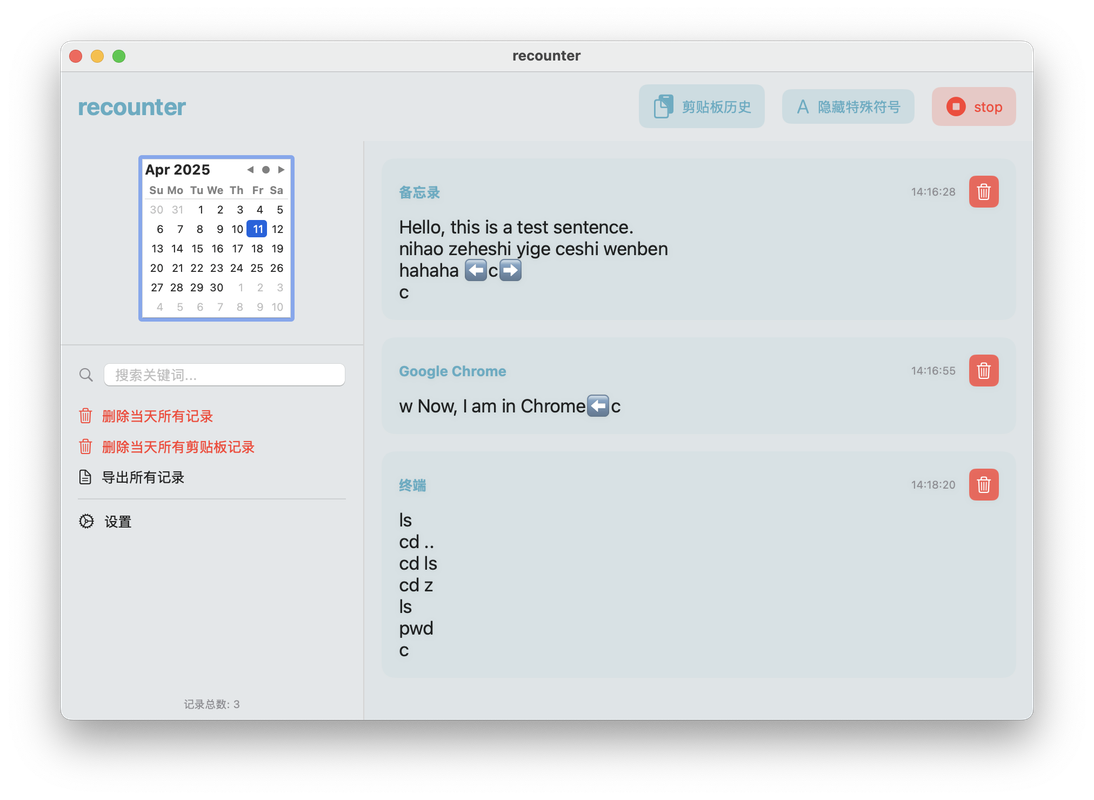Screen dimensions: 1094x800
Task: Minimize the recounter window
Action: 98,56
